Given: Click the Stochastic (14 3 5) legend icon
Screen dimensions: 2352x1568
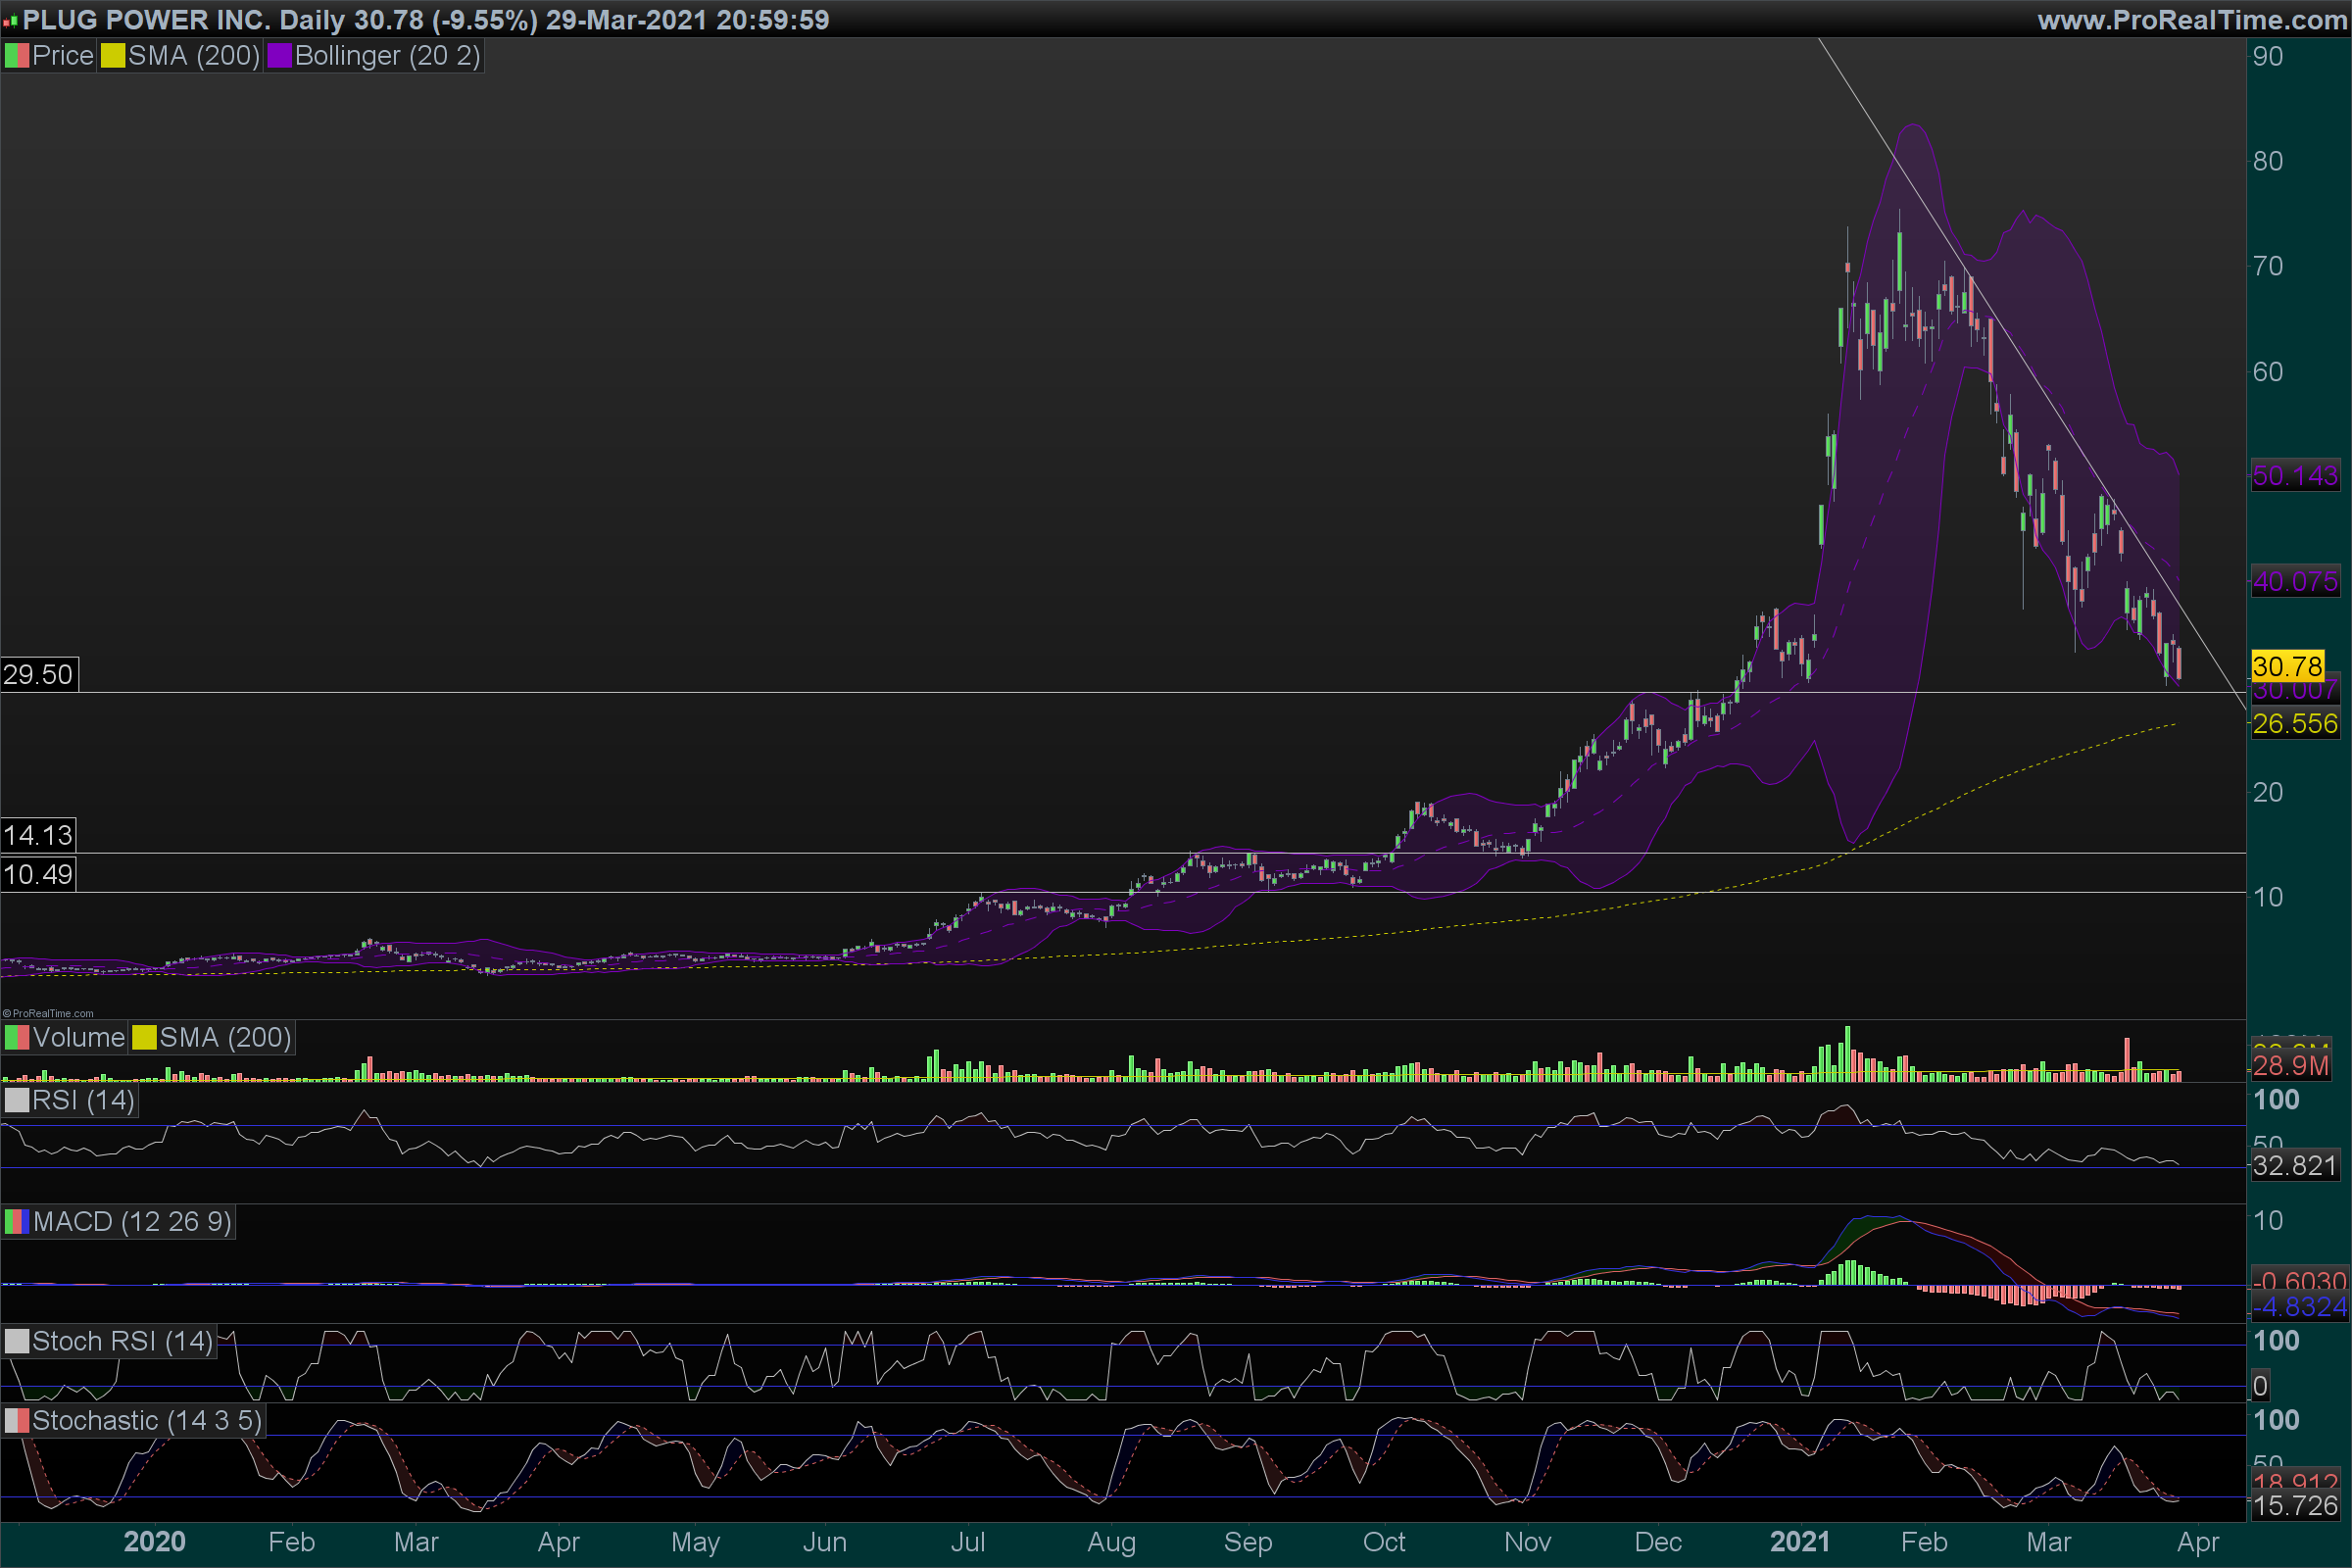Looking at the screenshot, I should click(x=17, y=1421).
